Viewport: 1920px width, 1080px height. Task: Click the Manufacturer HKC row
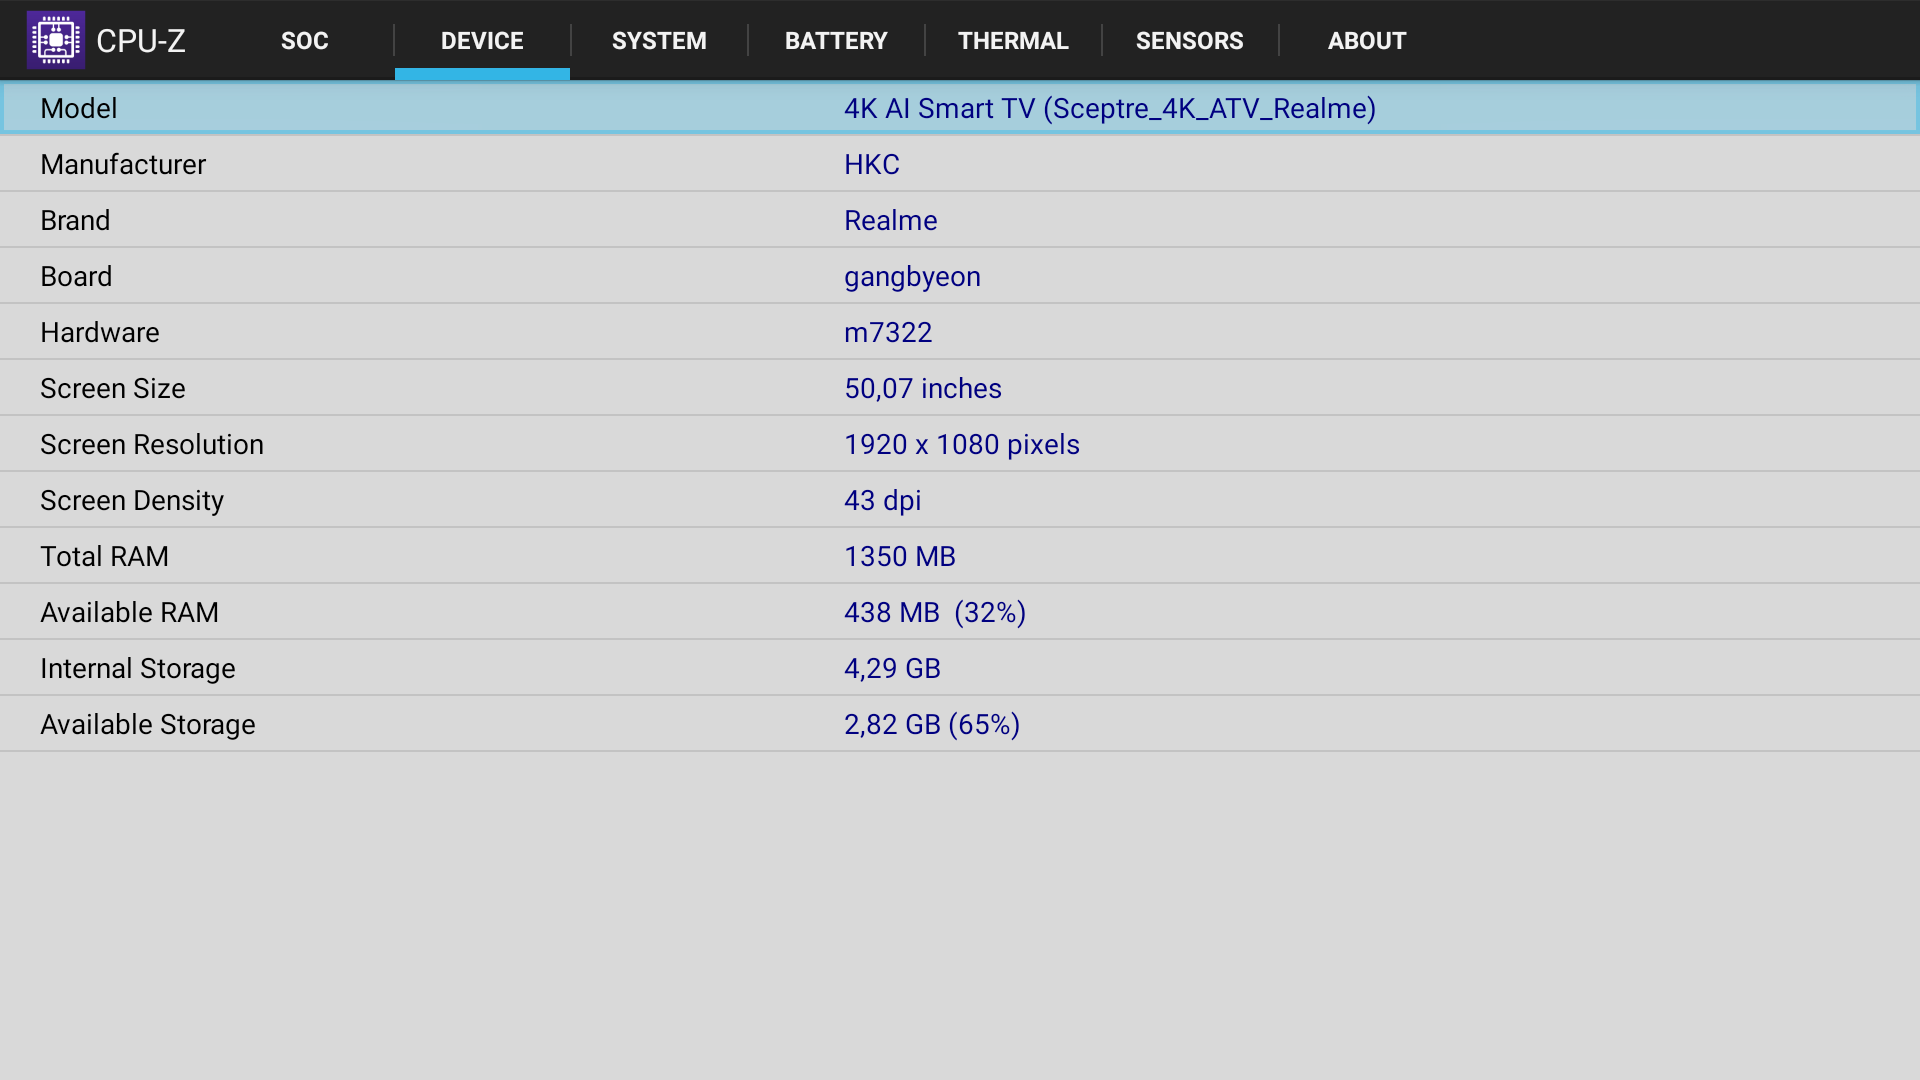click(x=960, y=164)
